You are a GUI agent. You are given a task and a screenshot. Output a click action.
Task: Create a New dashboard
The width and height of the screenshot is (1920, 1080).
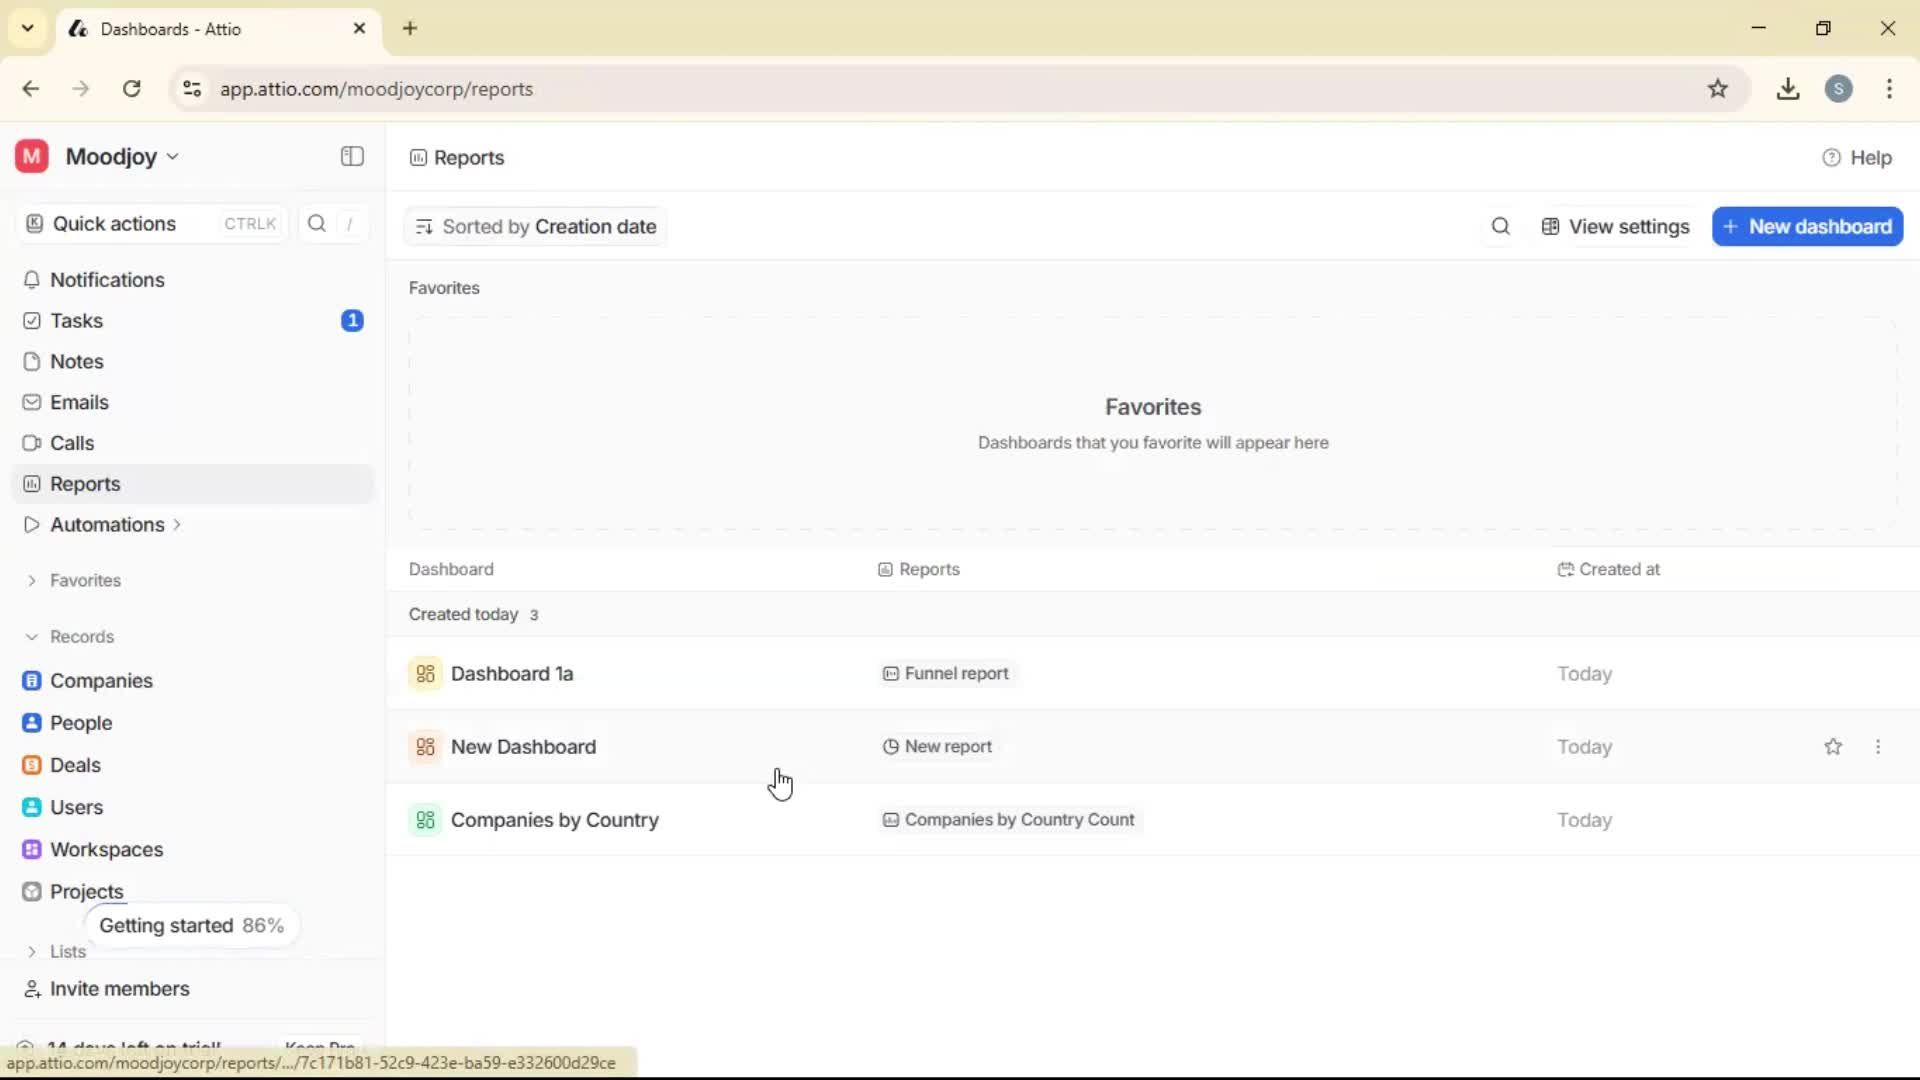pyautogui.click(x=1807, y=226)
